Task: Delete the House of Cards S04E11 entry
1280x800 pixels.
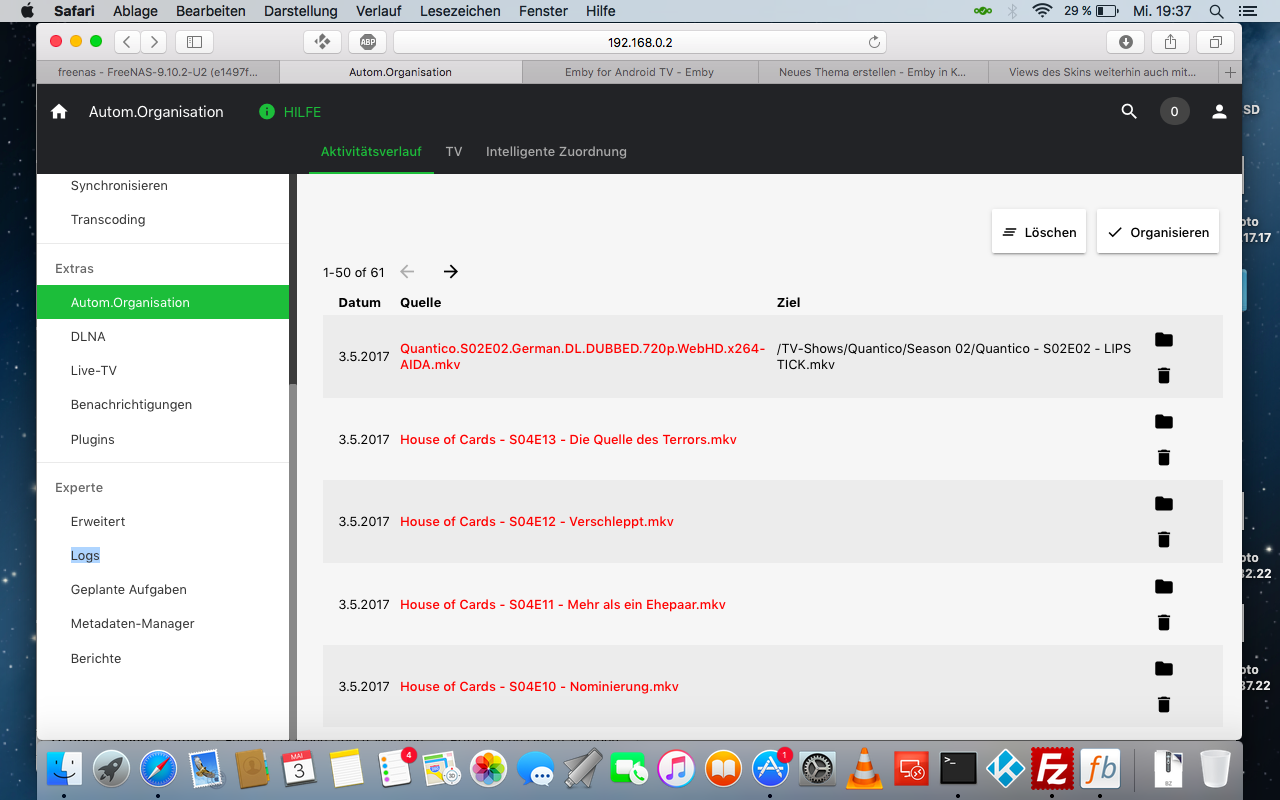Action: [x=1163, y=623]
